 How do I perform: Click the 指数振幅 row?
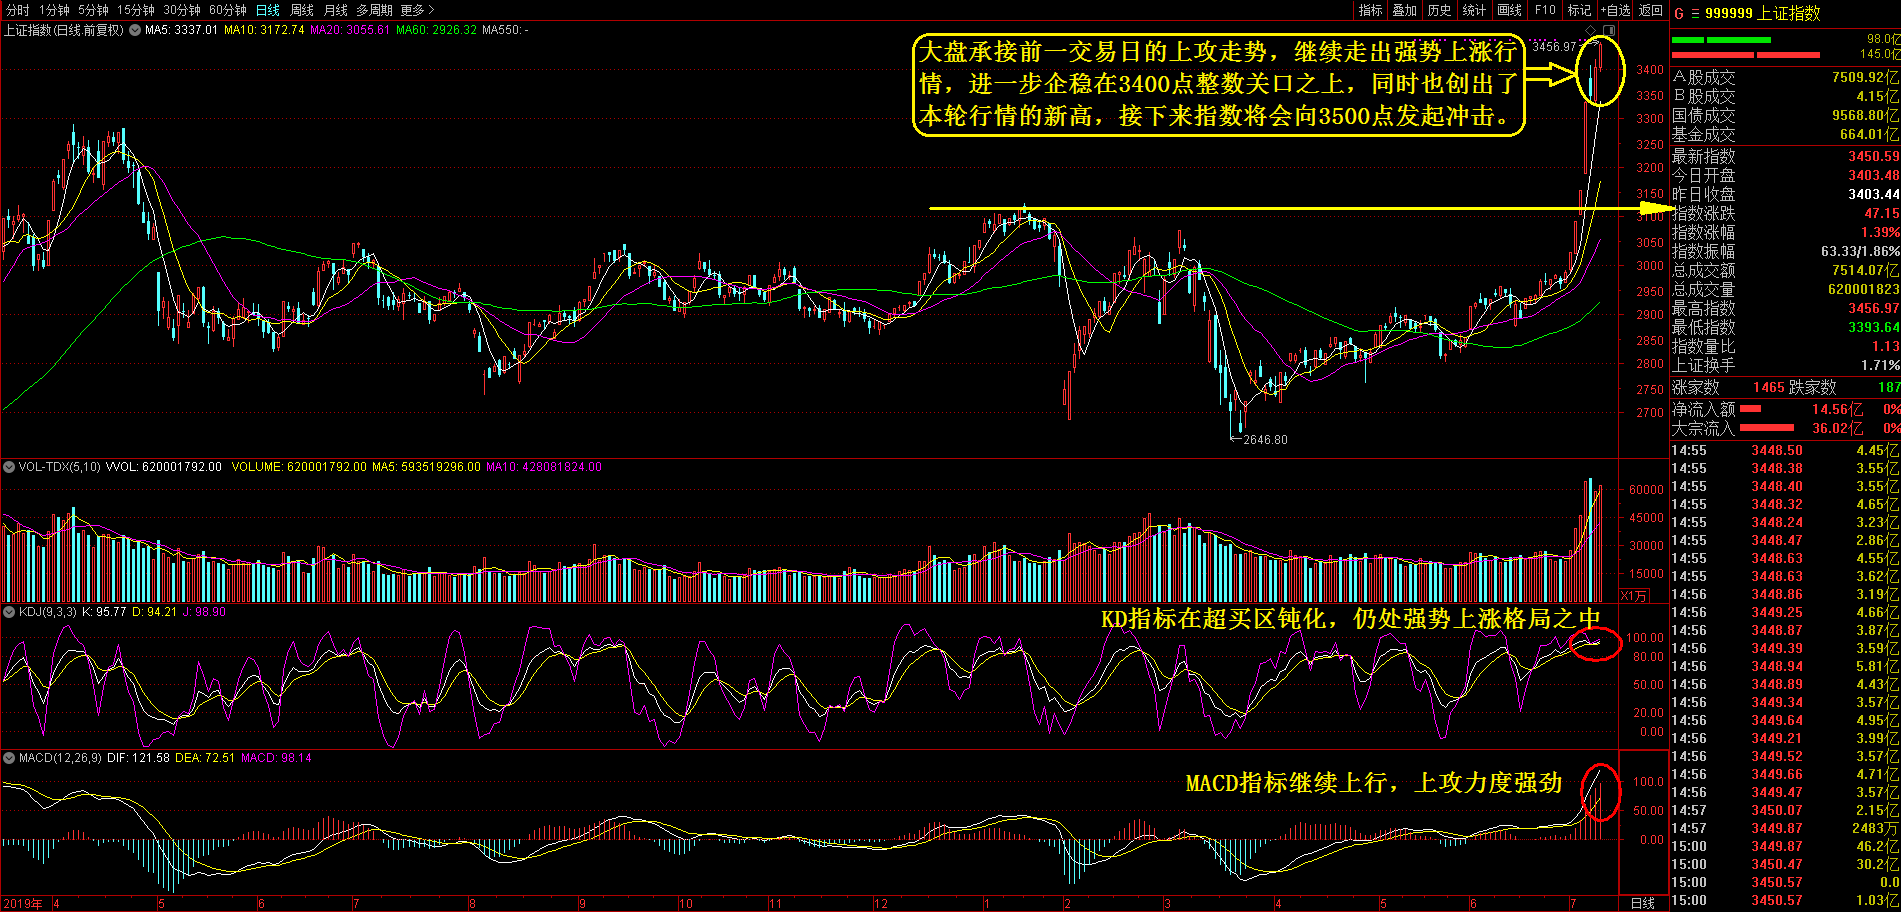click(x=1785, y=252)
